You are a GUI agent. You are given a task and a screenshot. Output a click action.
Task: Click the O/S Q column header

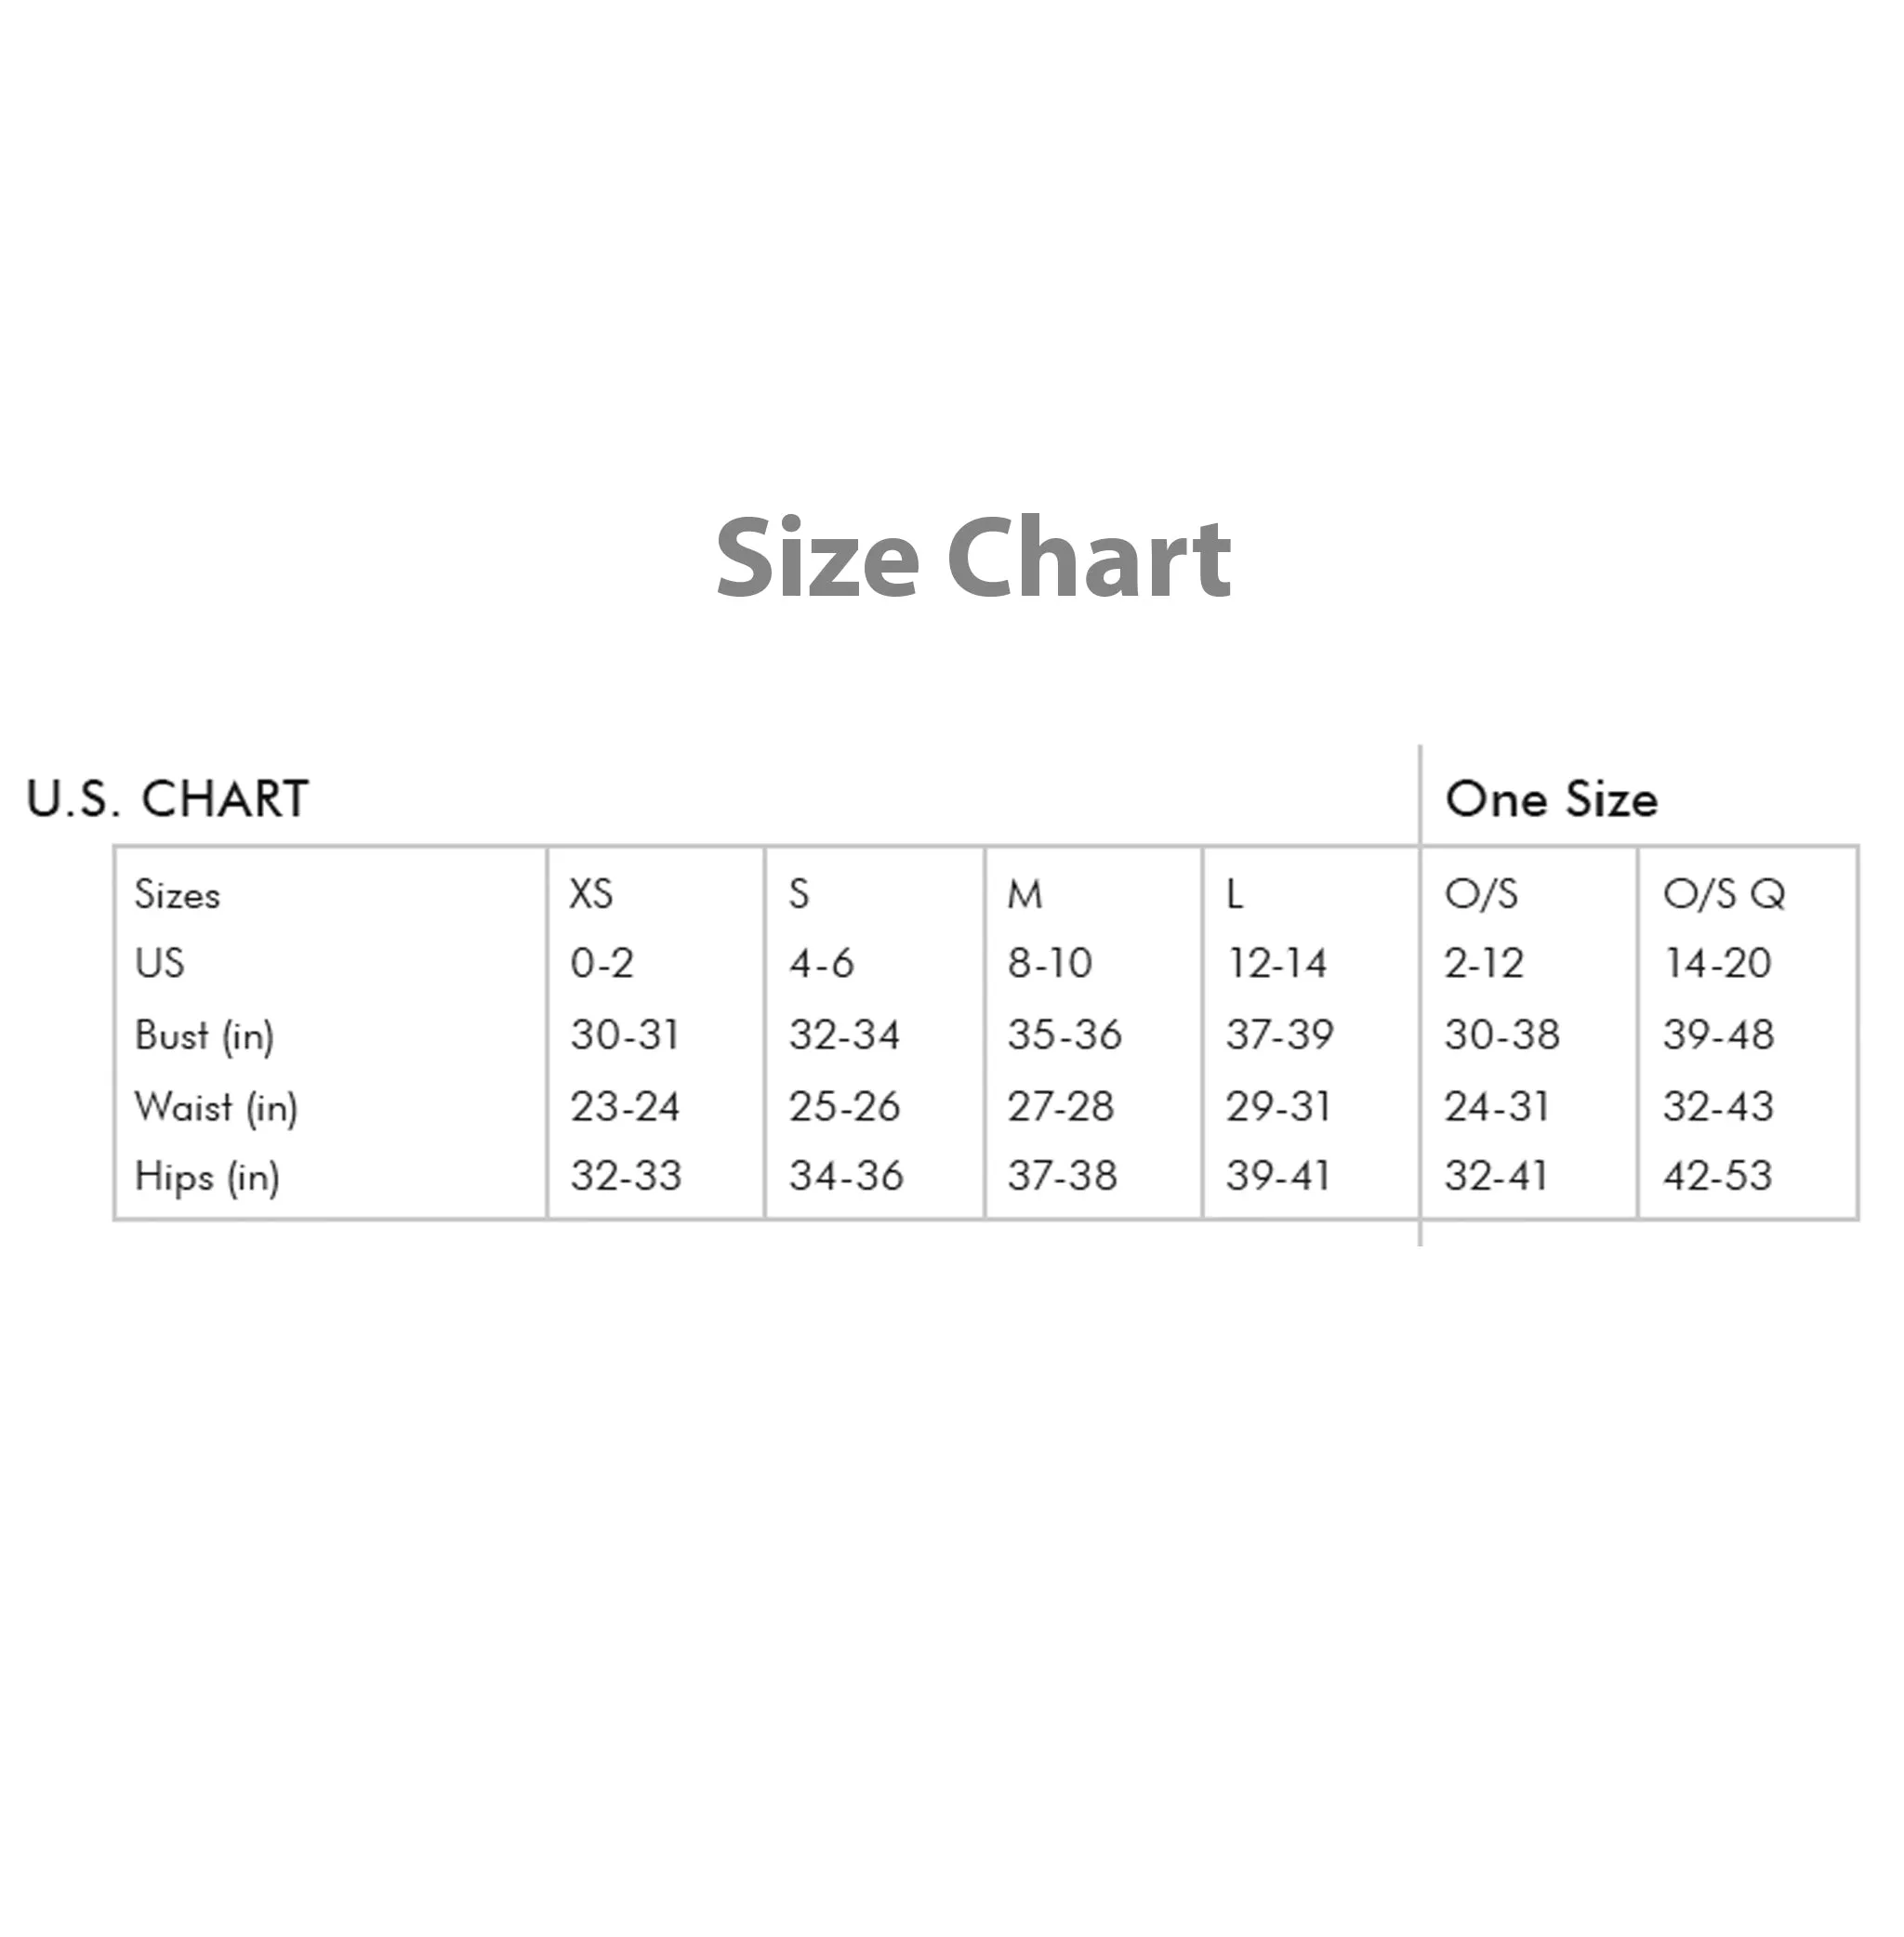pyautogui.click(x=1724, y=893)
